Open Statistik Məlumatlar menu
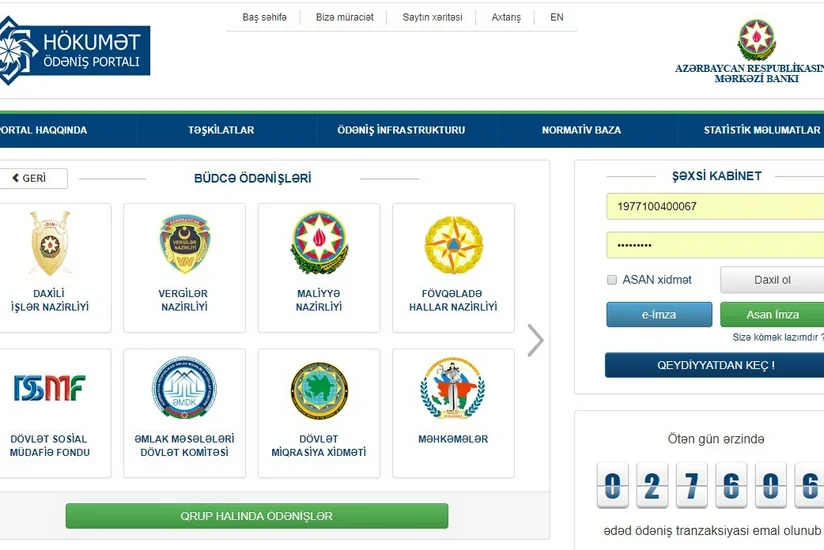The width and height of the screenshot is (824, 550). [x=761, y=130]
